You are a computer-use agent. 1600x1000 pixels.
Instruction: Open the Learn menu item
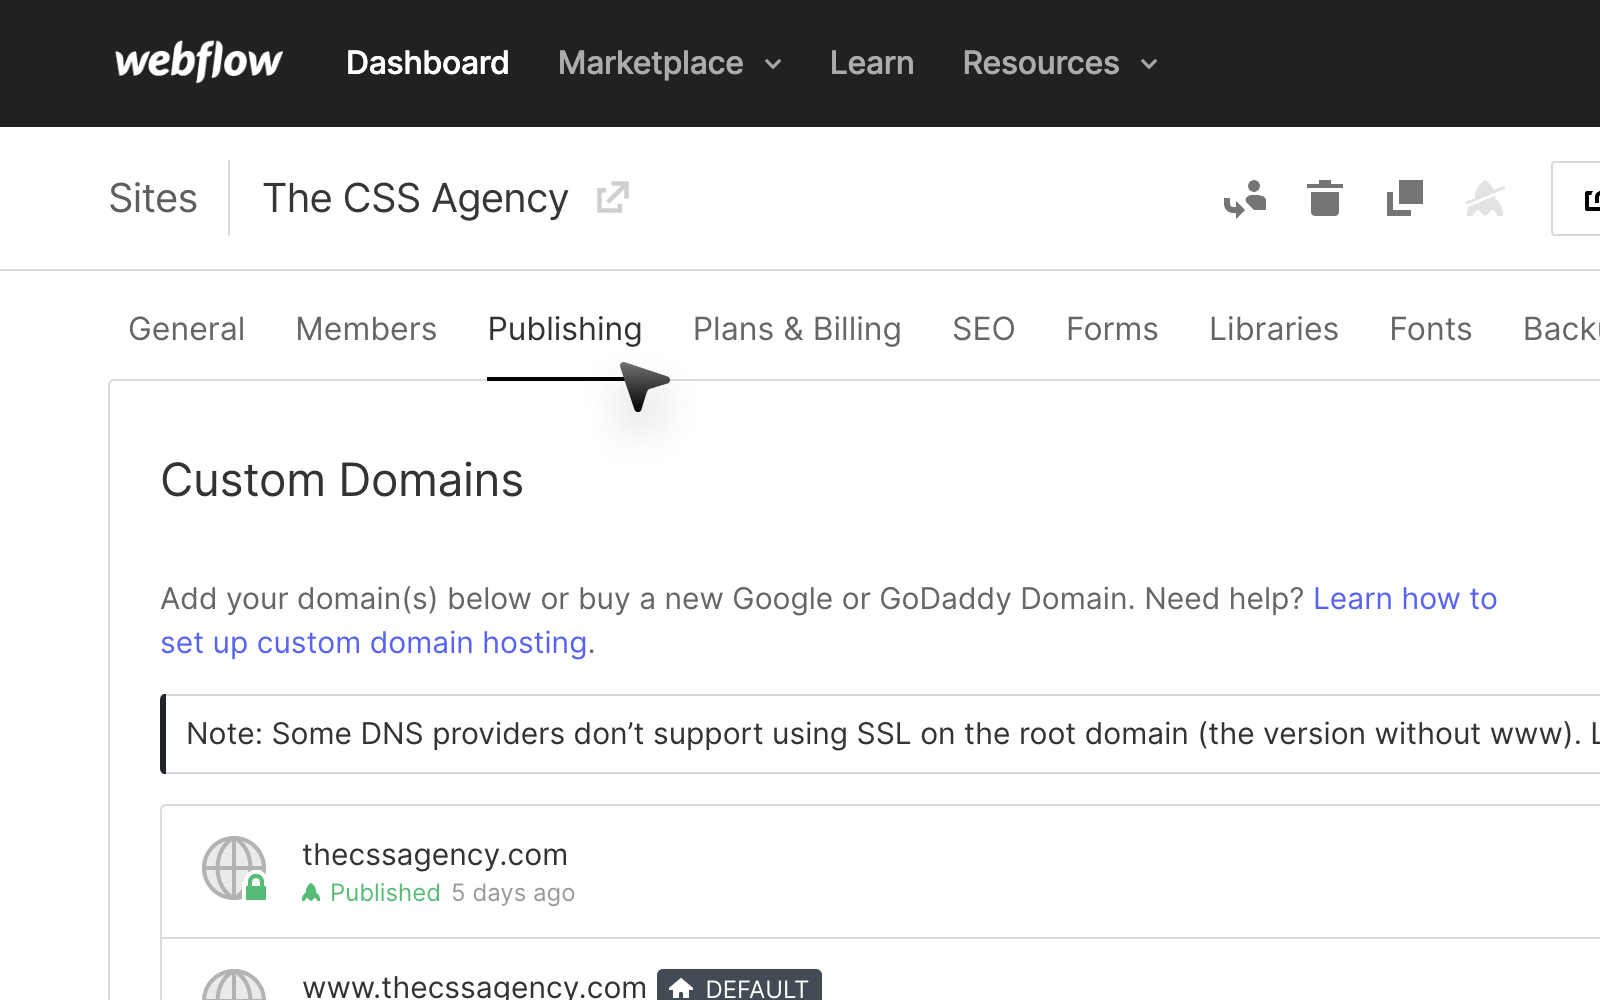pyautogui.click(x=872, y=63)
